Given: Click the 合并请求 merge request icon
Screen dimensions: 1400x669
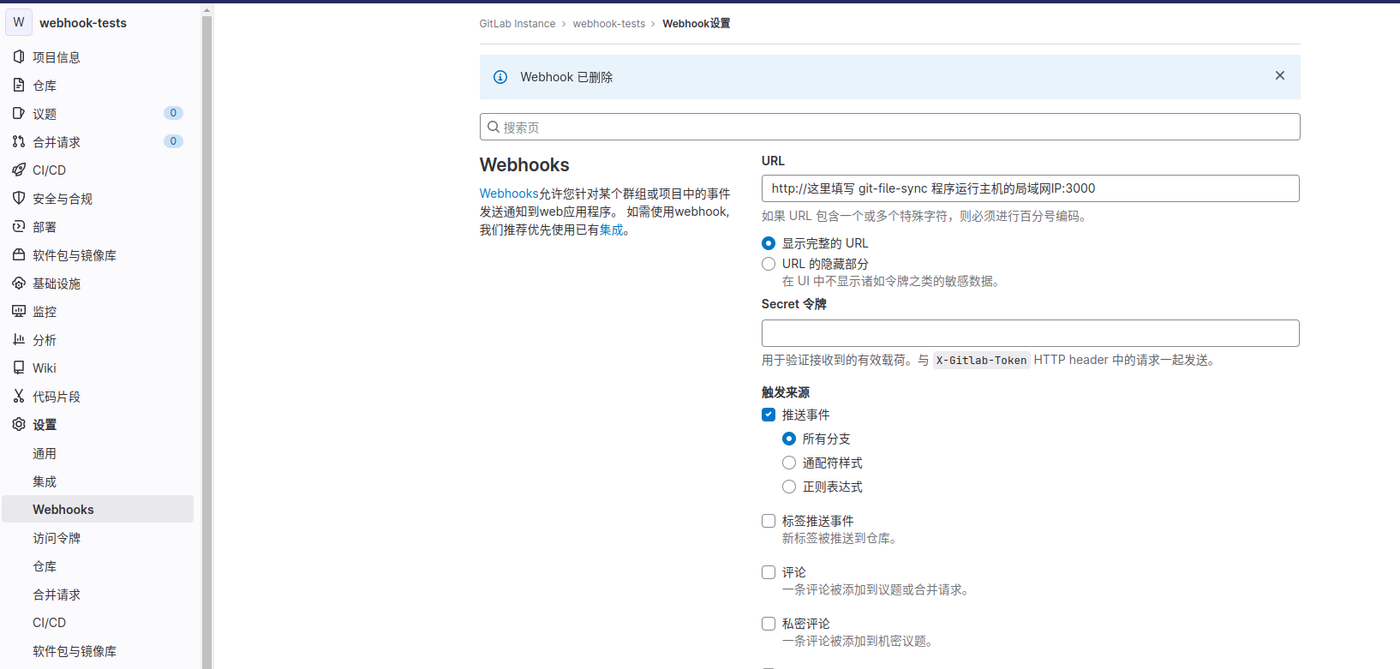Looking at the screenshot, I should pyautogui.click(x=19, y=142).
